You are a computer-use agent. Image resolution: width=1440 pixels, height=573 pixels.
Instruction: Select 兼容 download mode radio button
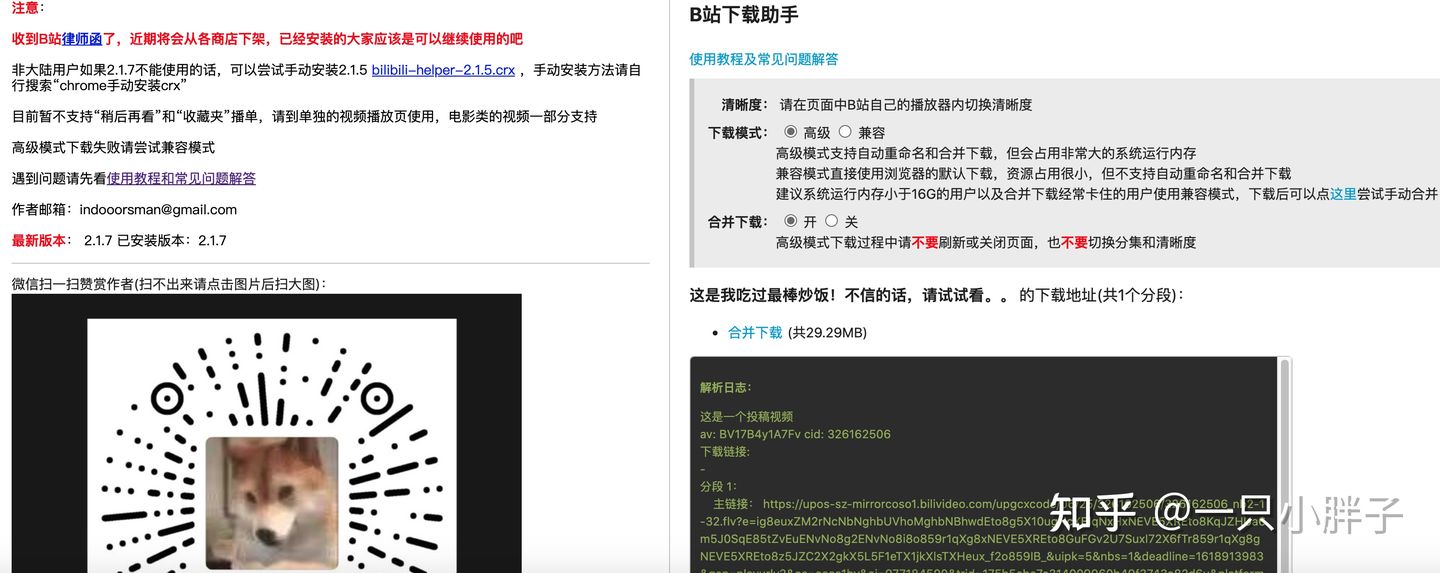[845, 131]
